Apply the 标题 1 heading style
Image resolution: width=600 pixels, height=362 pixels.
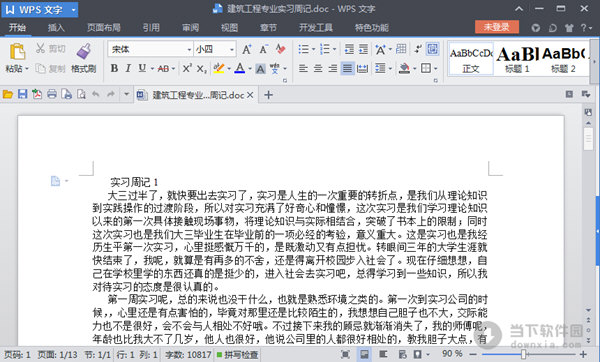(517, 59)
